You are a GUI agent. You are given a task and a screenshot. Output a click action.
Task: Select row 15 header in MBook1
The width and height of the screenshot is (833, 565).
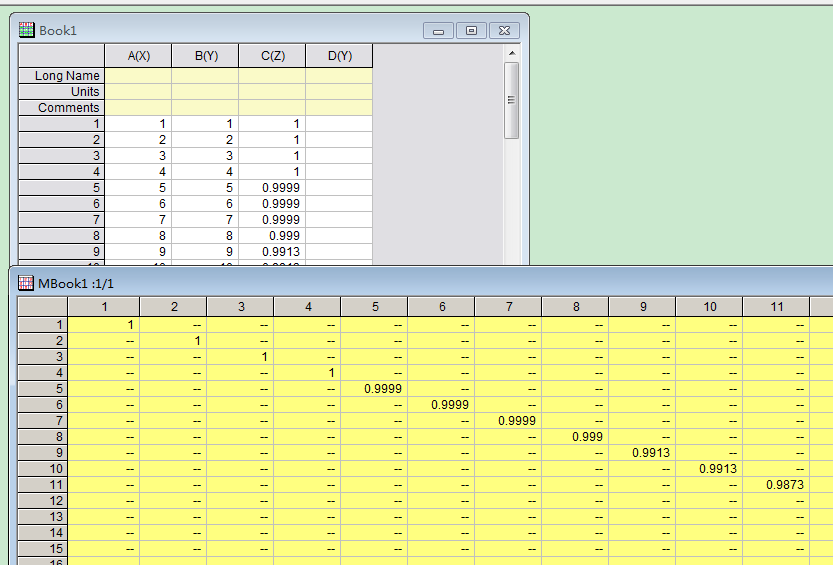pos(42,549)
